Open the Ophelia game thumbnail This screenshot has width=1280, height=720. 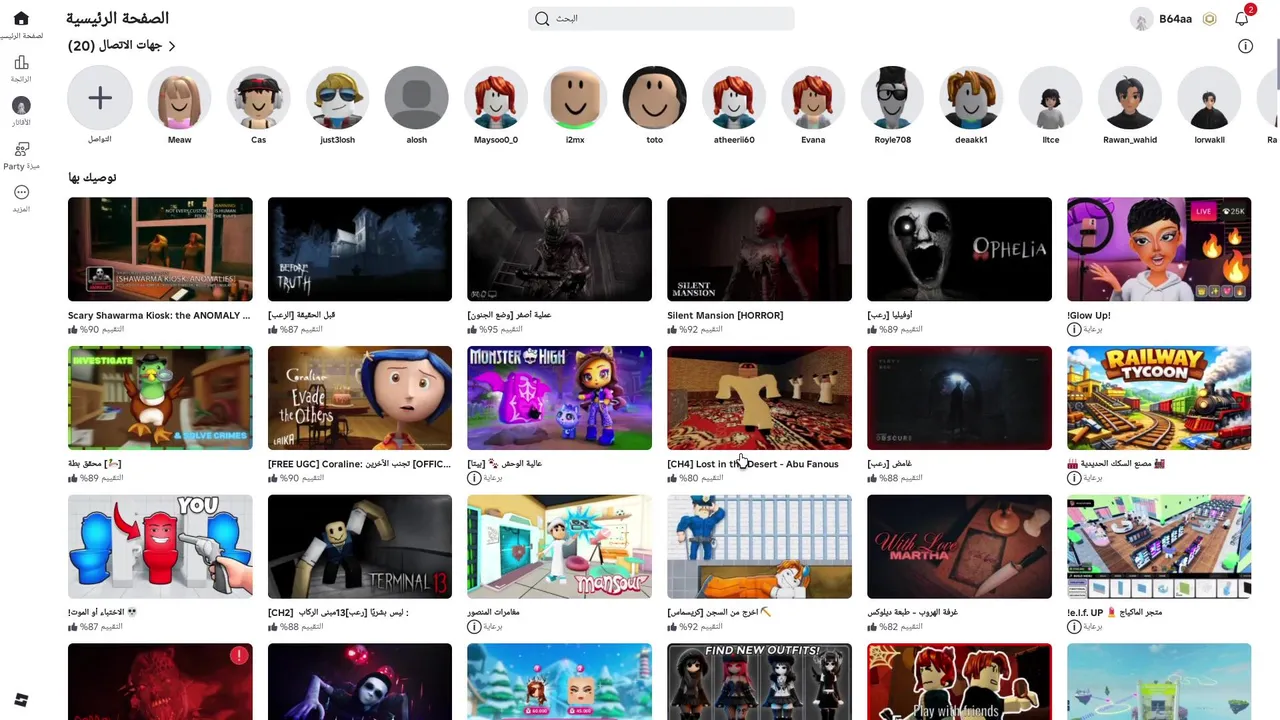pyautogui.click(x=959, y=249)
